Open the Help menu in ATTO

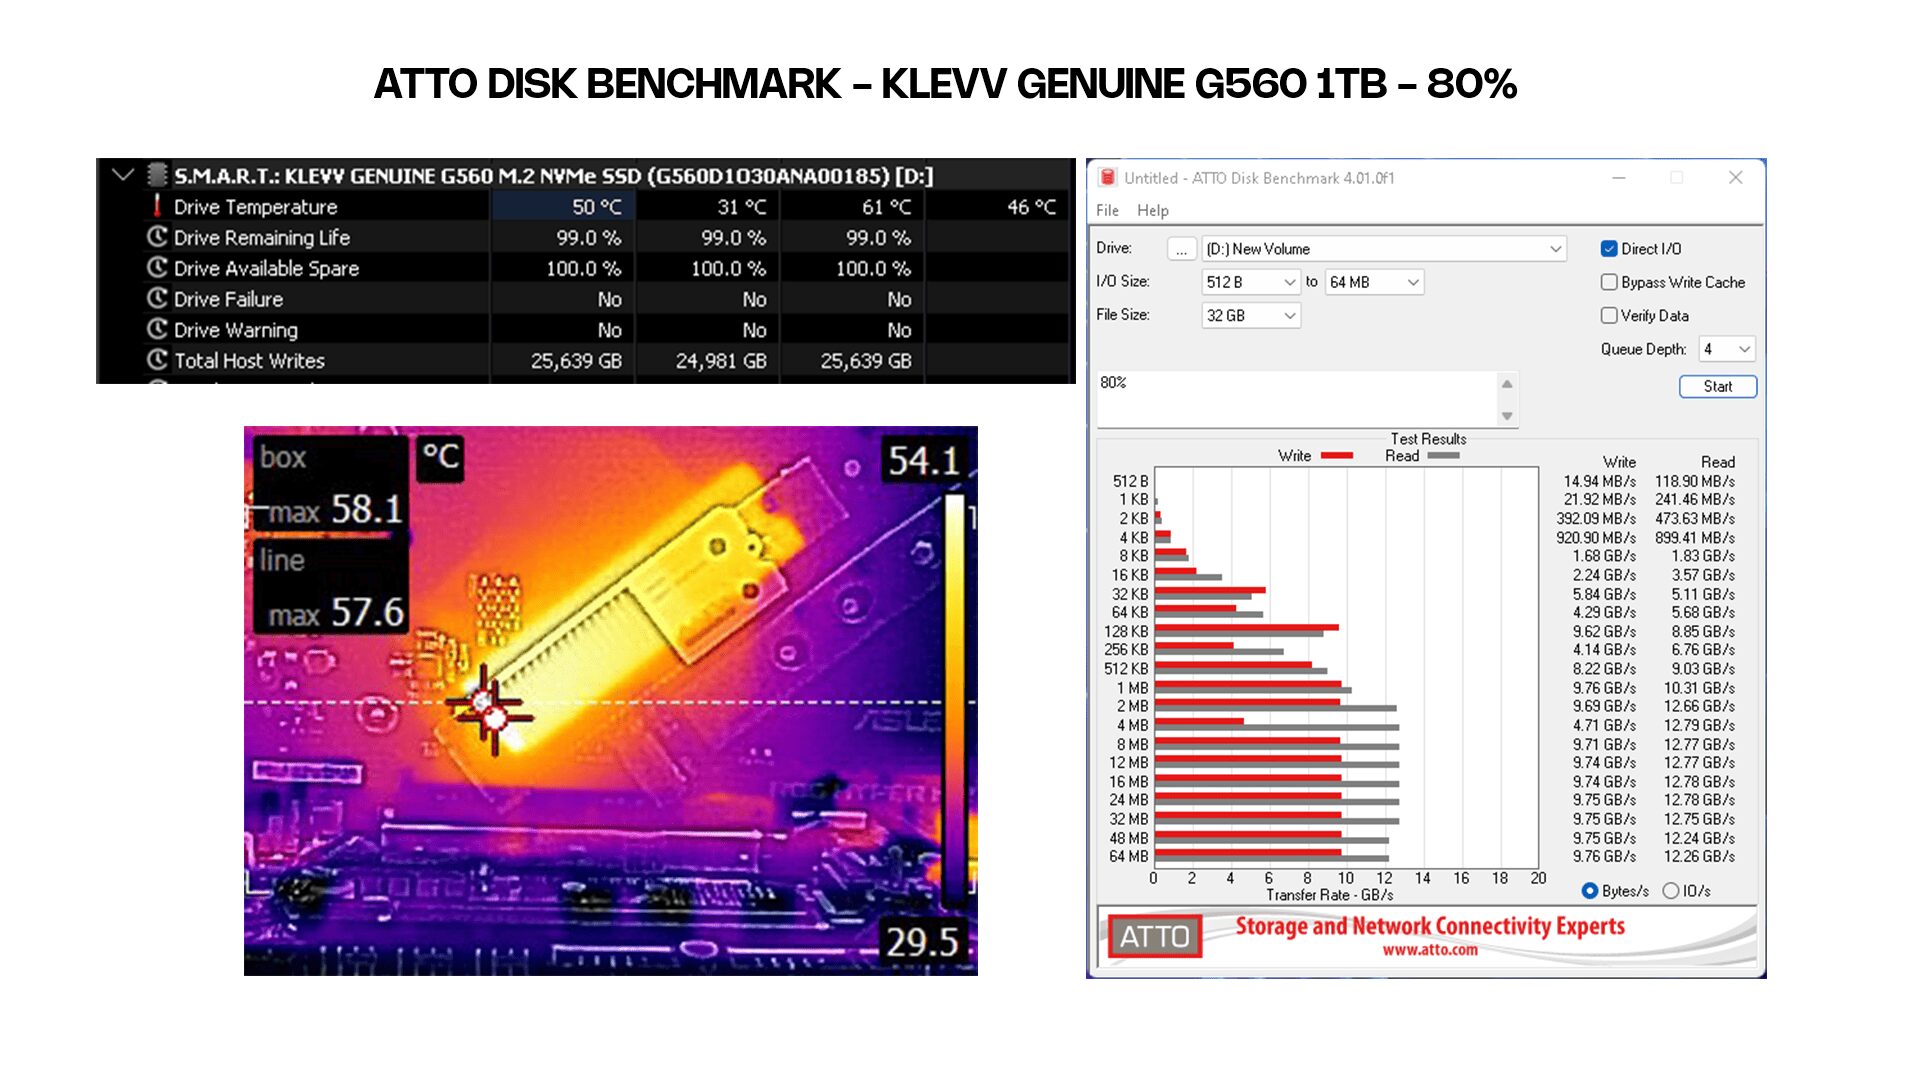coord(1152,210)
